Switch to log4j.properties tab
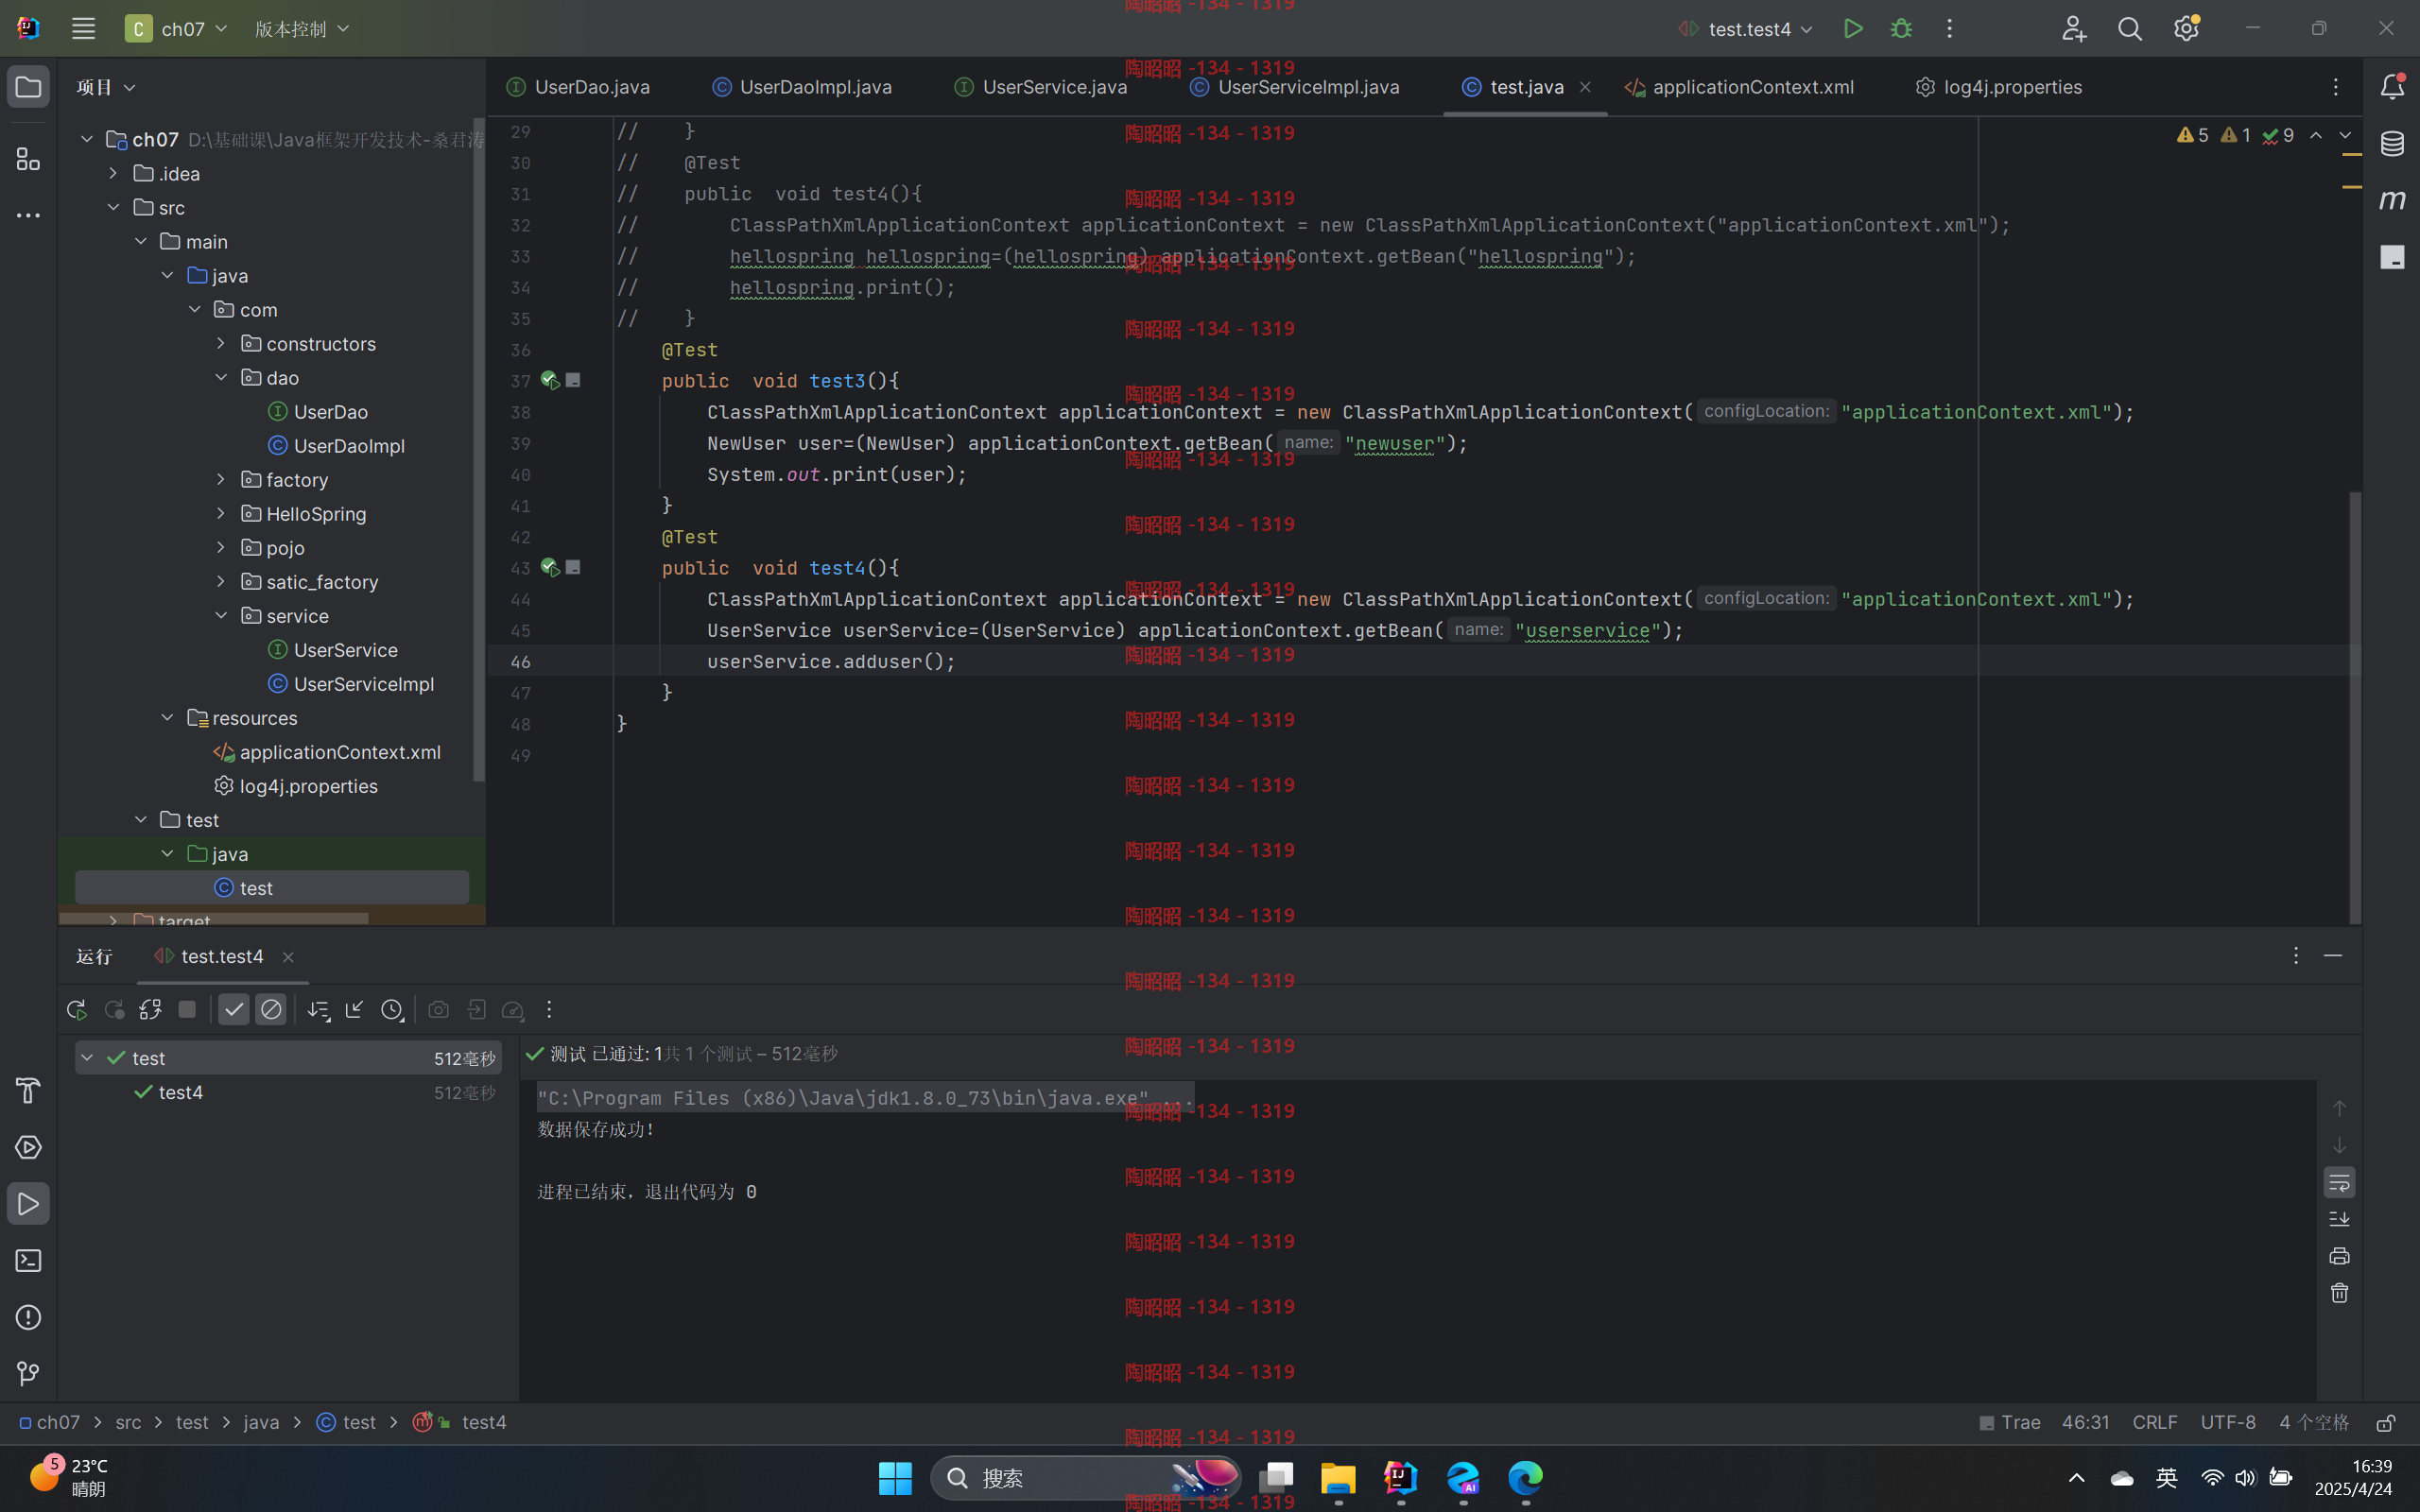The image size is (2420, 1512). [x=1999, y=87]
